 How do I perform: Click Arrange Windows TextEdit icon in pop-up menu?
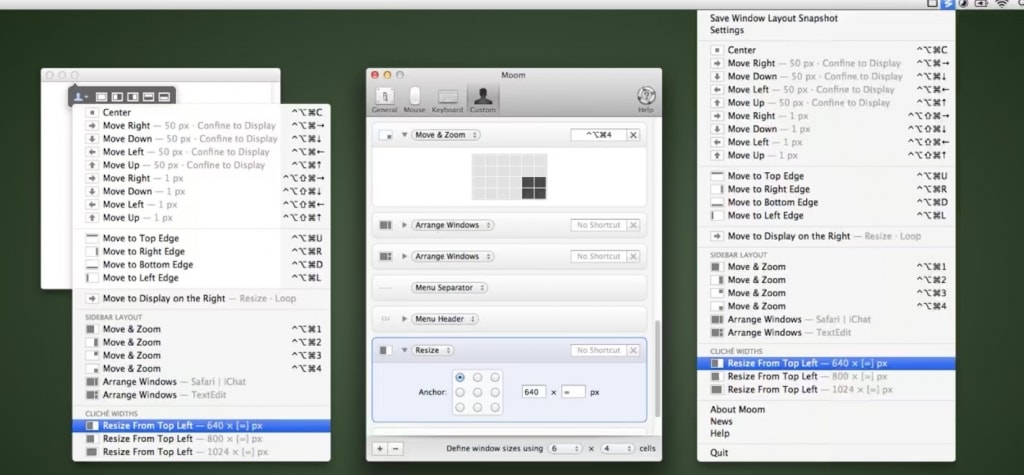point(92,395)
